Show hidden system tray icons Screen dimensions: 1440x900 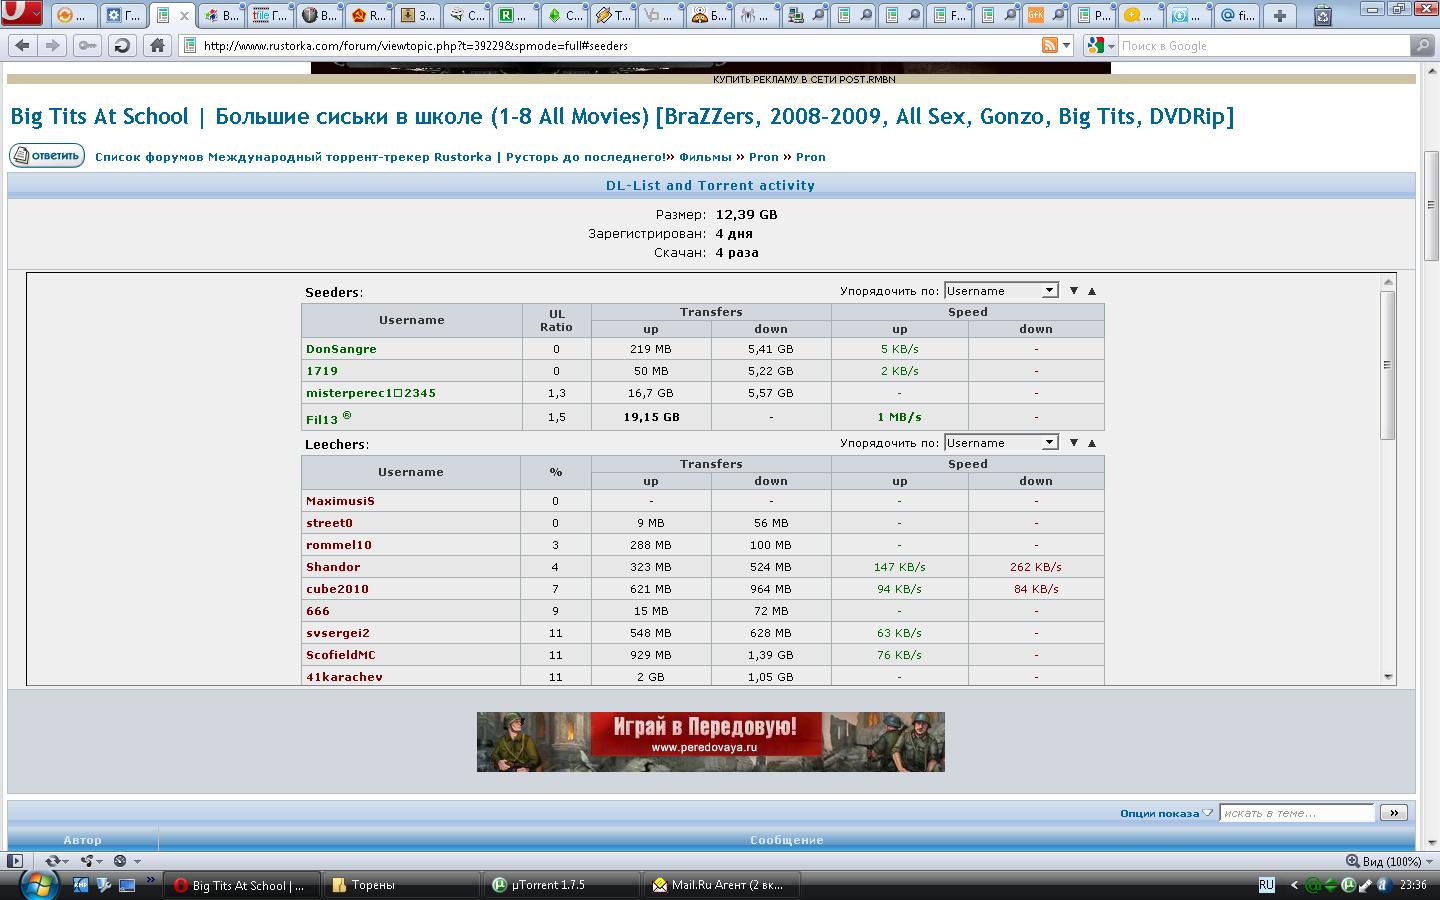(1294, 885)
